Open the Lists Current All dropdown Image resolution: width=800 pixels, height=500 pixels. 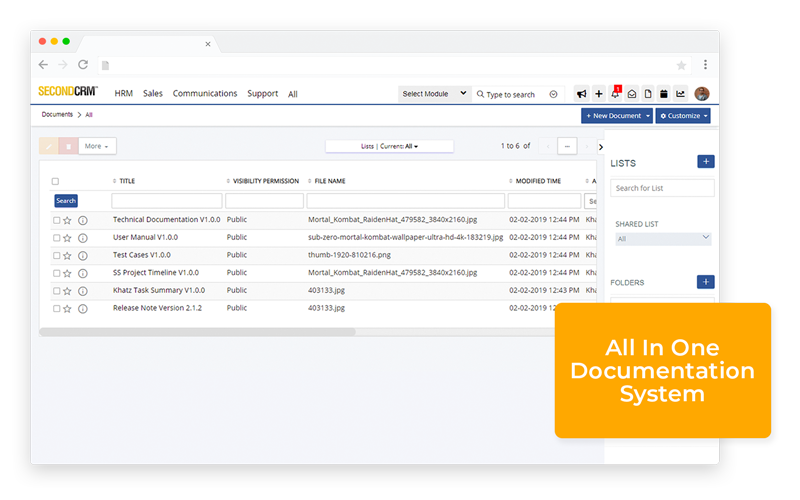click(389, 146)
